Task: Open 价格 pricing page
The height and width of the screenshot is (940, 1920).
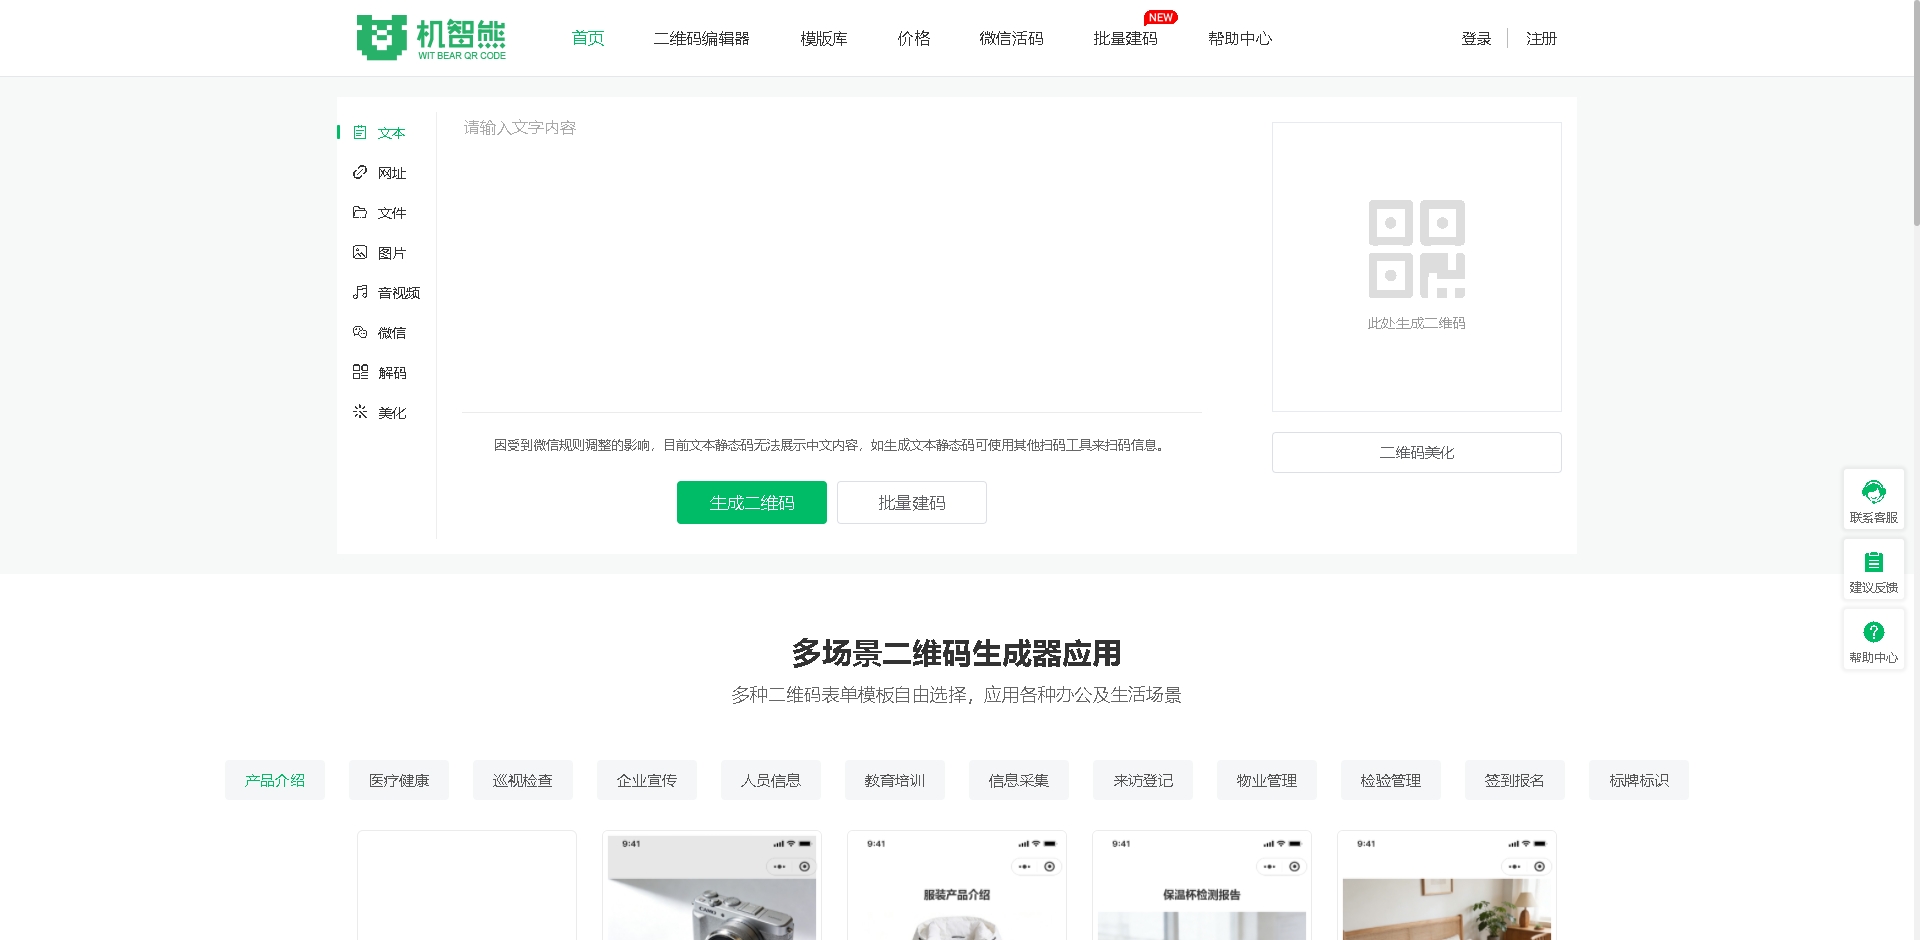Action: (914, 38)
